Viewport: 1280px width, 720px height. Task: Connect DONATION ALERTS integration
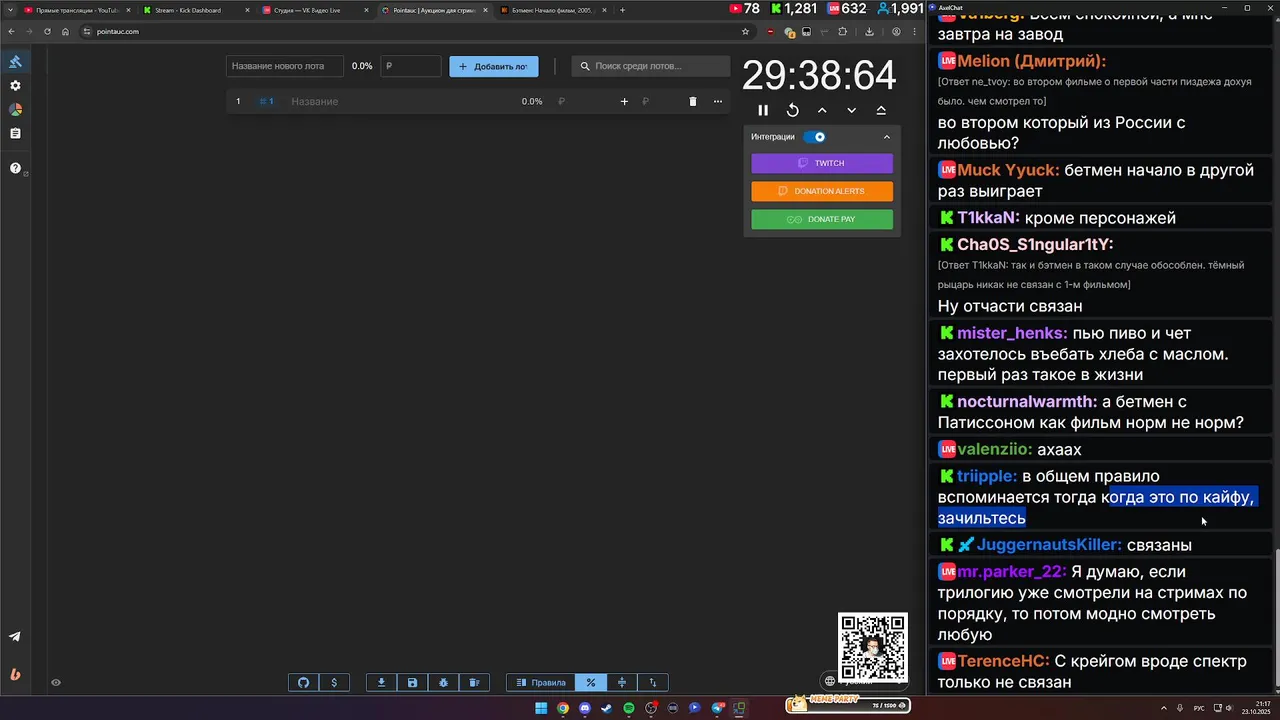point(822,191)
